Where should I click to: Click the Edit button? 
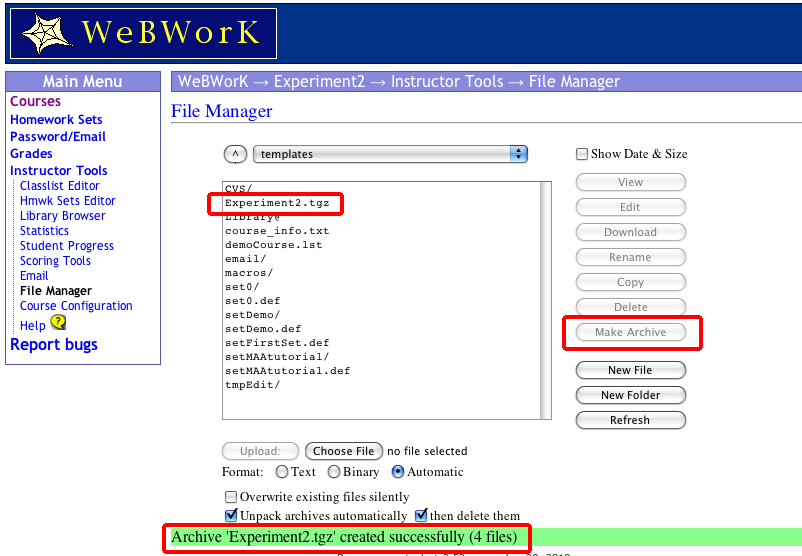point(631,207)
